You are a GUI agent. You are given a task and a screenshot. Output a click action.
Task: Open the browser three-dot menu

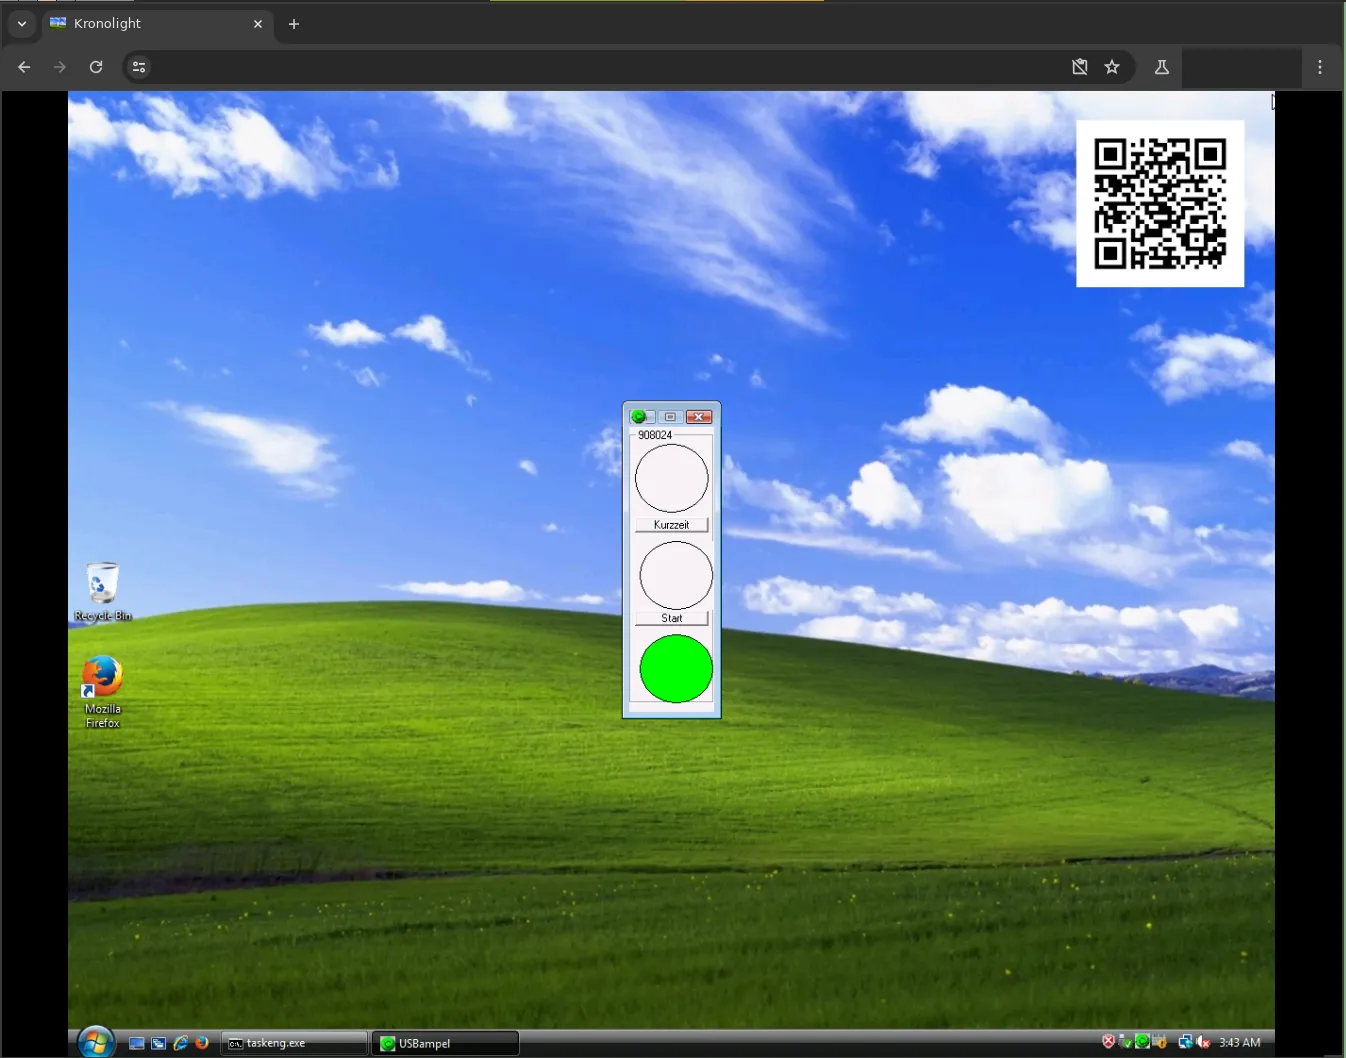[1320, 67]
